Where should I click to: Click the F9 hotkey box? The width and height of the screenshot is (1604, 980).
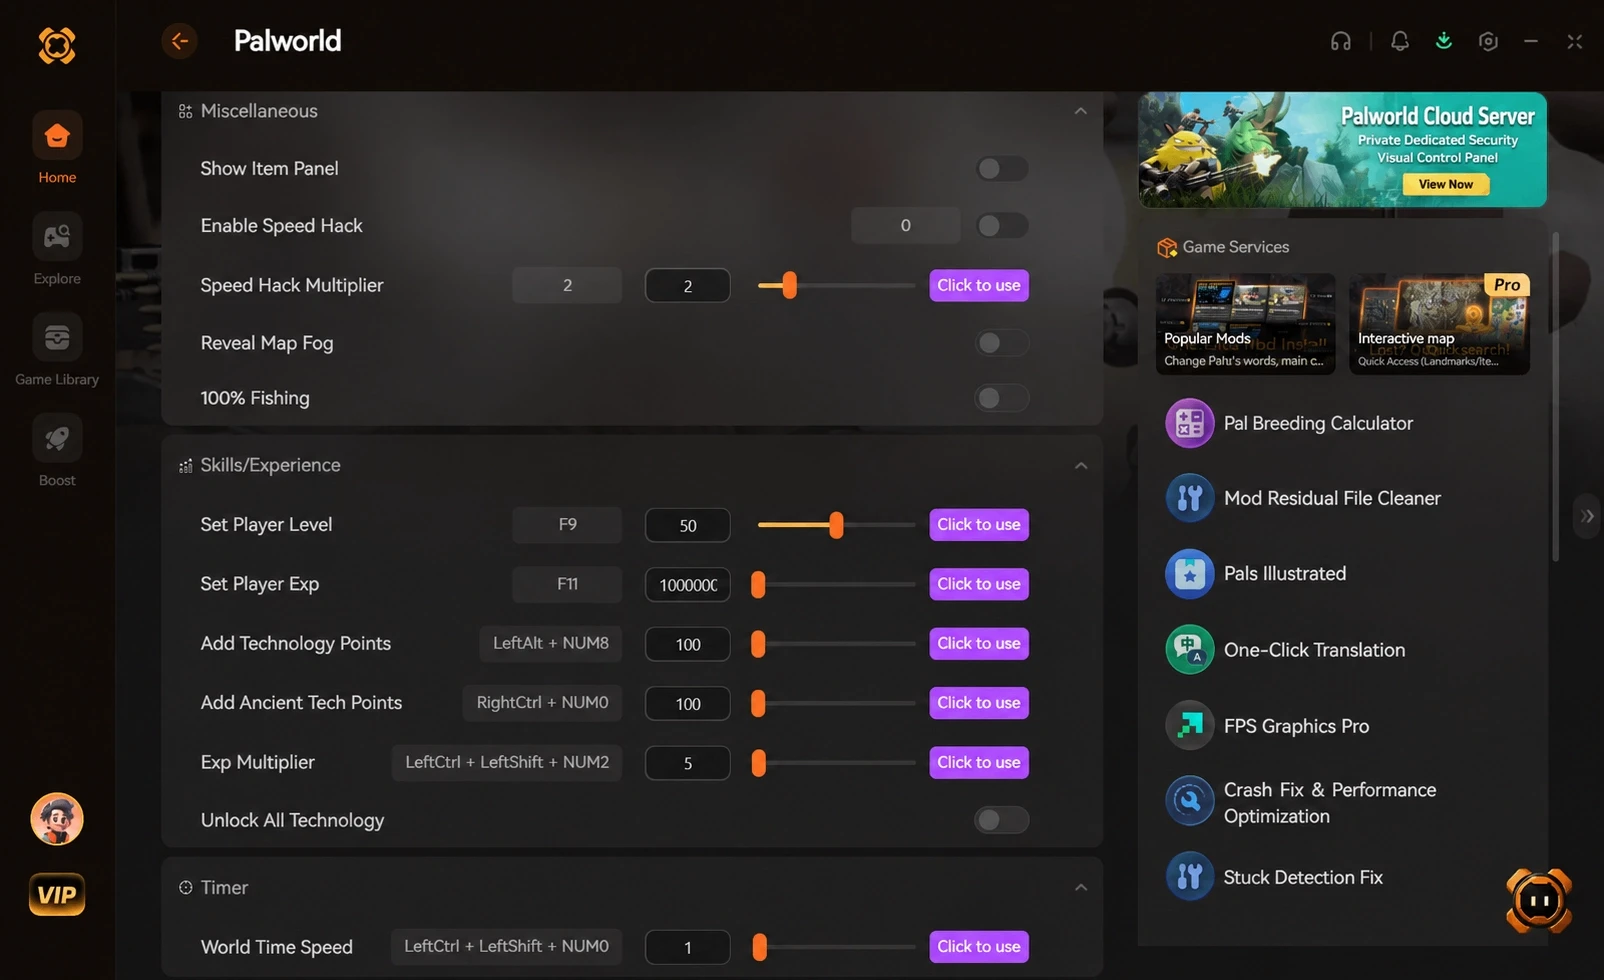(x=567, y=525)
